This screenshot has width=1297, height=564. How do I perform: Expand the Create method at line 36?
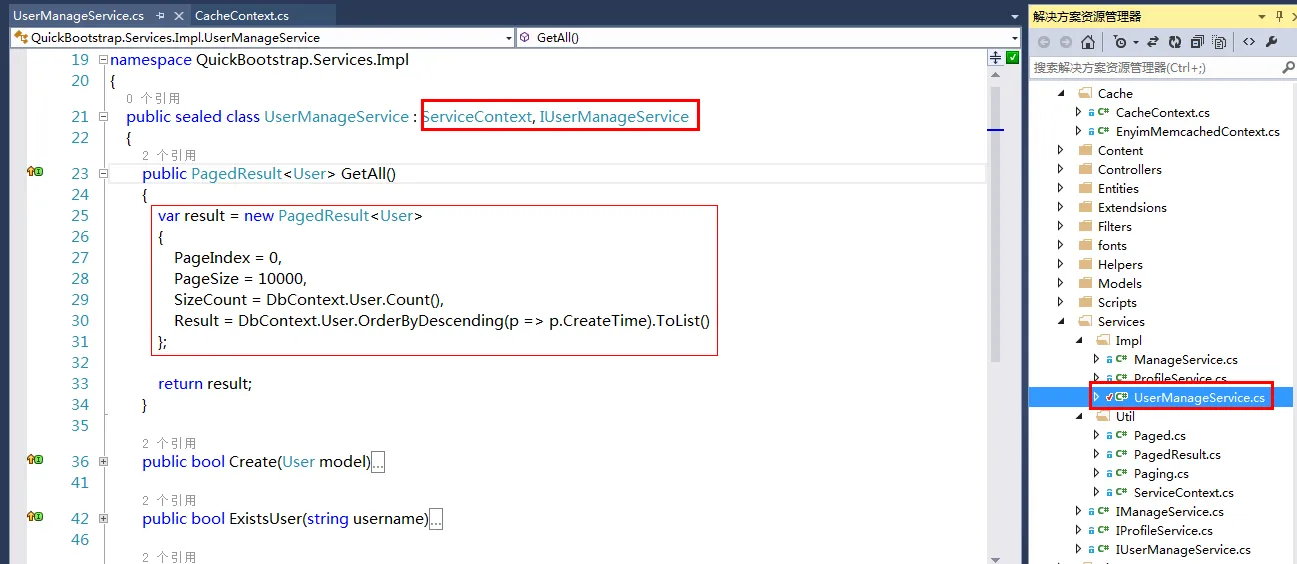coord(103,462)
